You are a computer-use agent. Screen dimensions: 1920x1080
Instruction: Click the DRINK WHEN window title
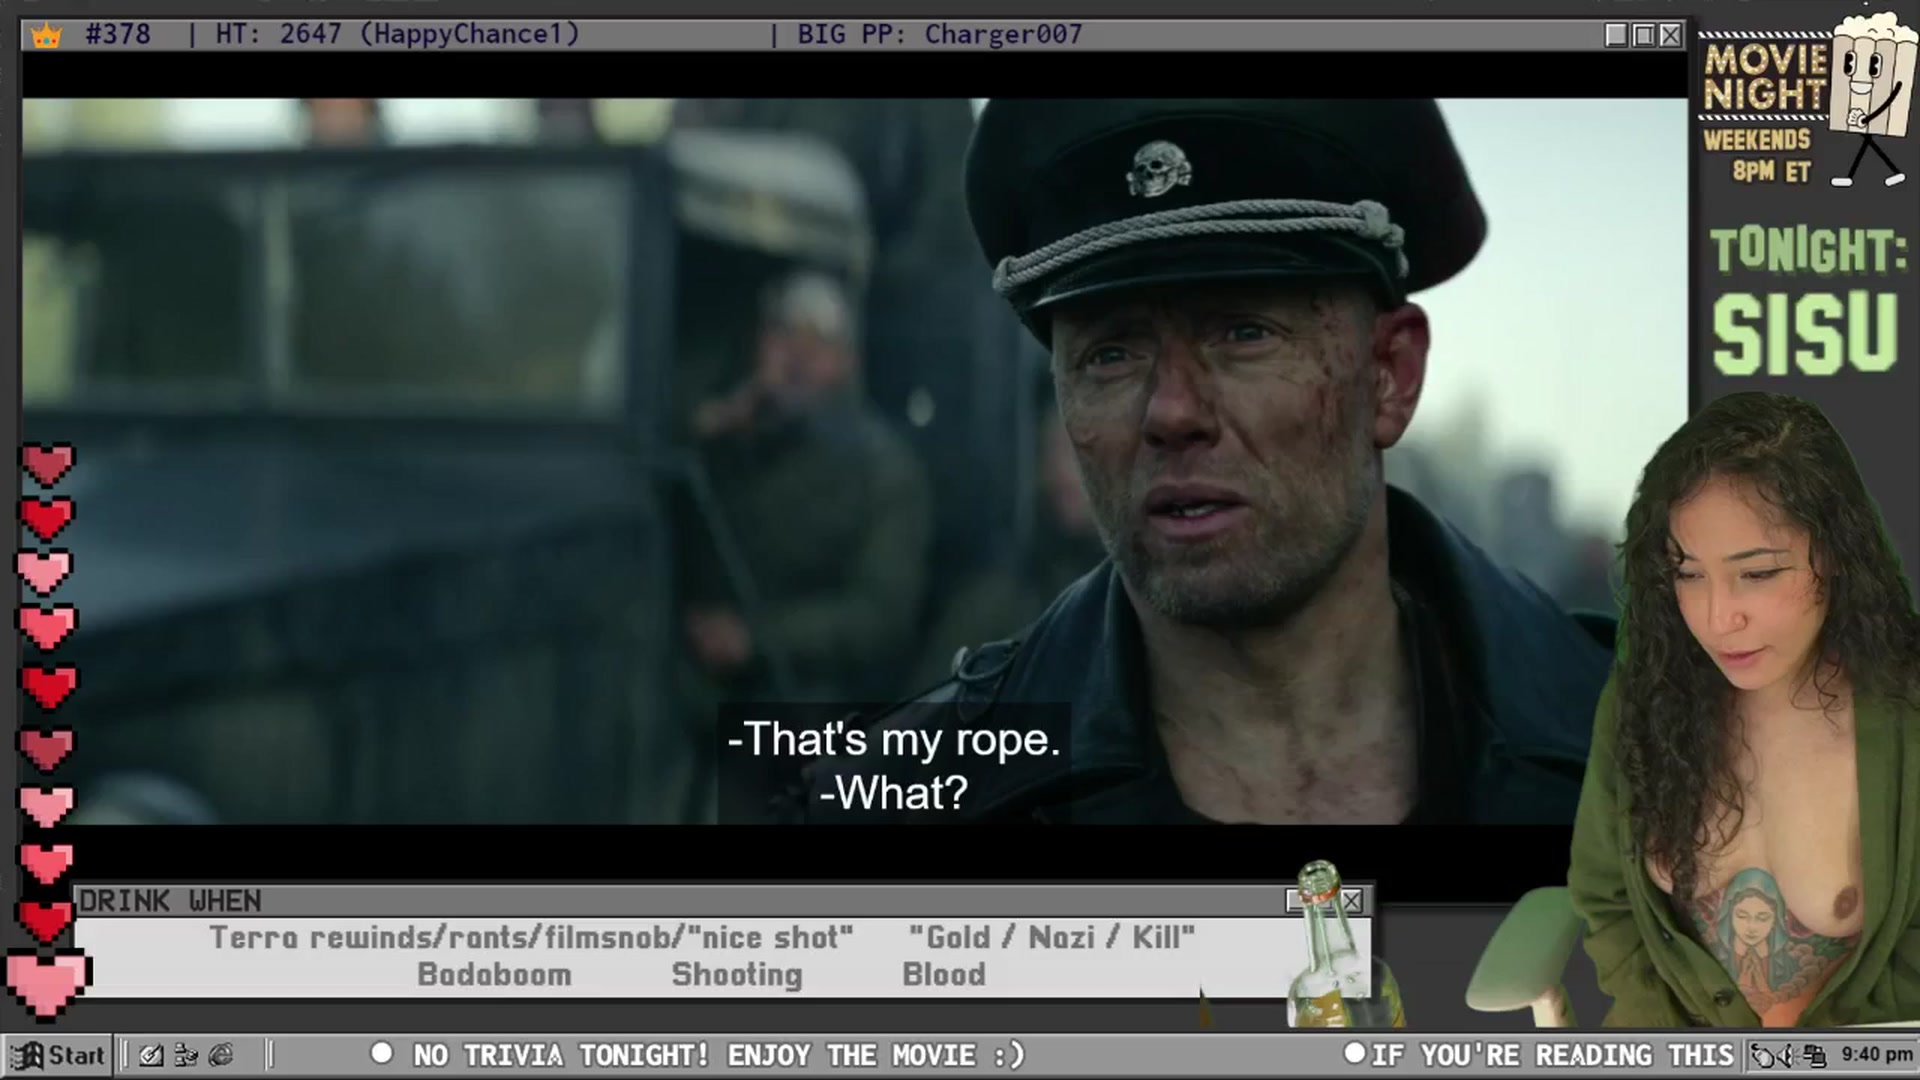tap(170, 901)
